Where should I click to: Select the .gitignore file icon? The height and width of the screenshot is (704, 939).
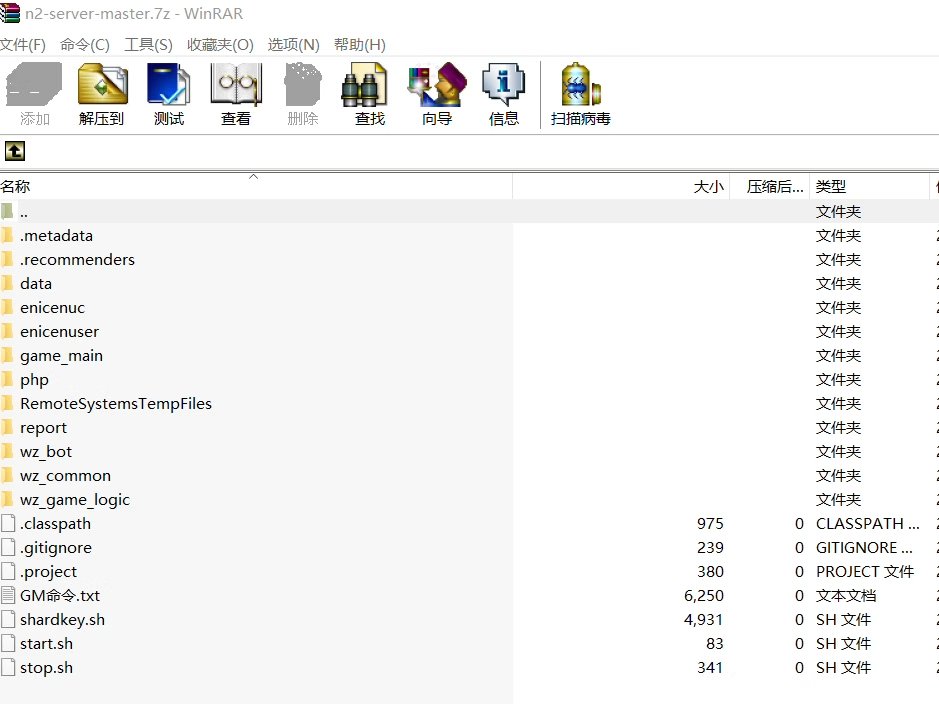click(x=8, y=547)
